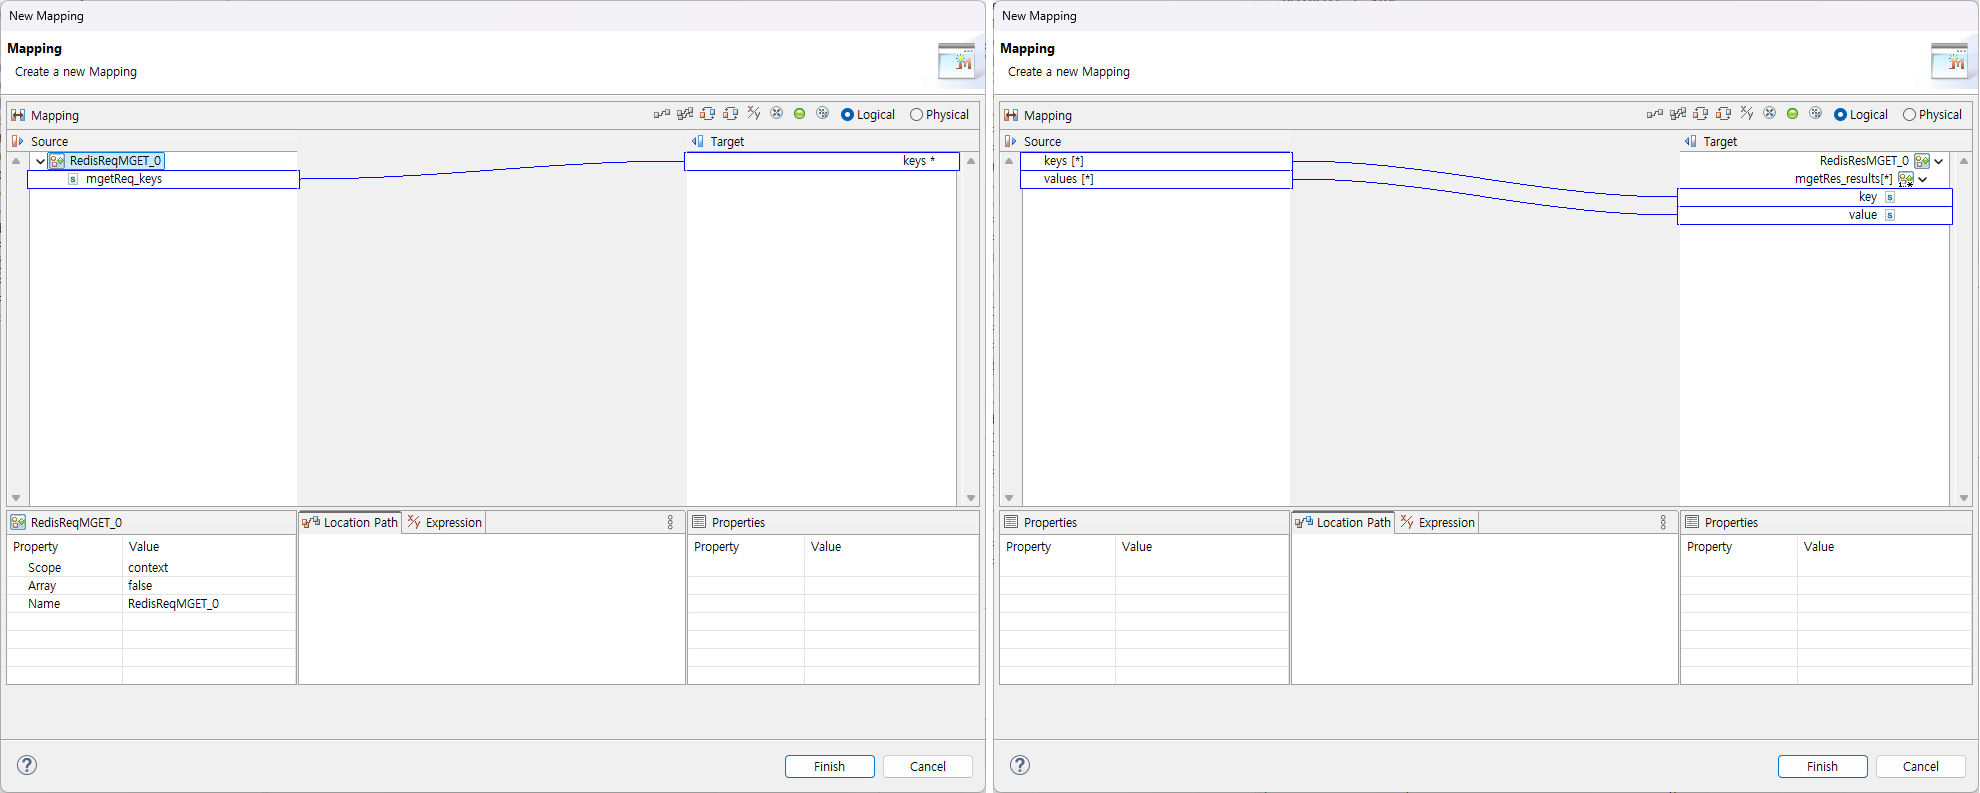Image resolution: width=1980 pixels, height=793 pixels.
Task: Click the green circle icon in right toolbar
Action: point(1793,114)
